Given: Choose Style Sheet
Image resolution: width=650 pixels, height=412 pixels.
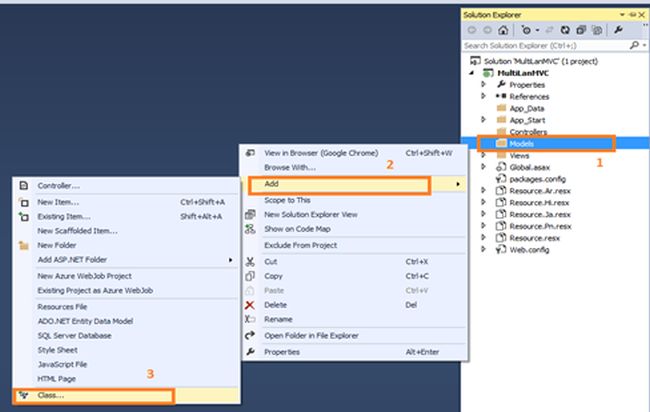Looking at the screenshot, I should pyautogui.click(x=126, y=350).
